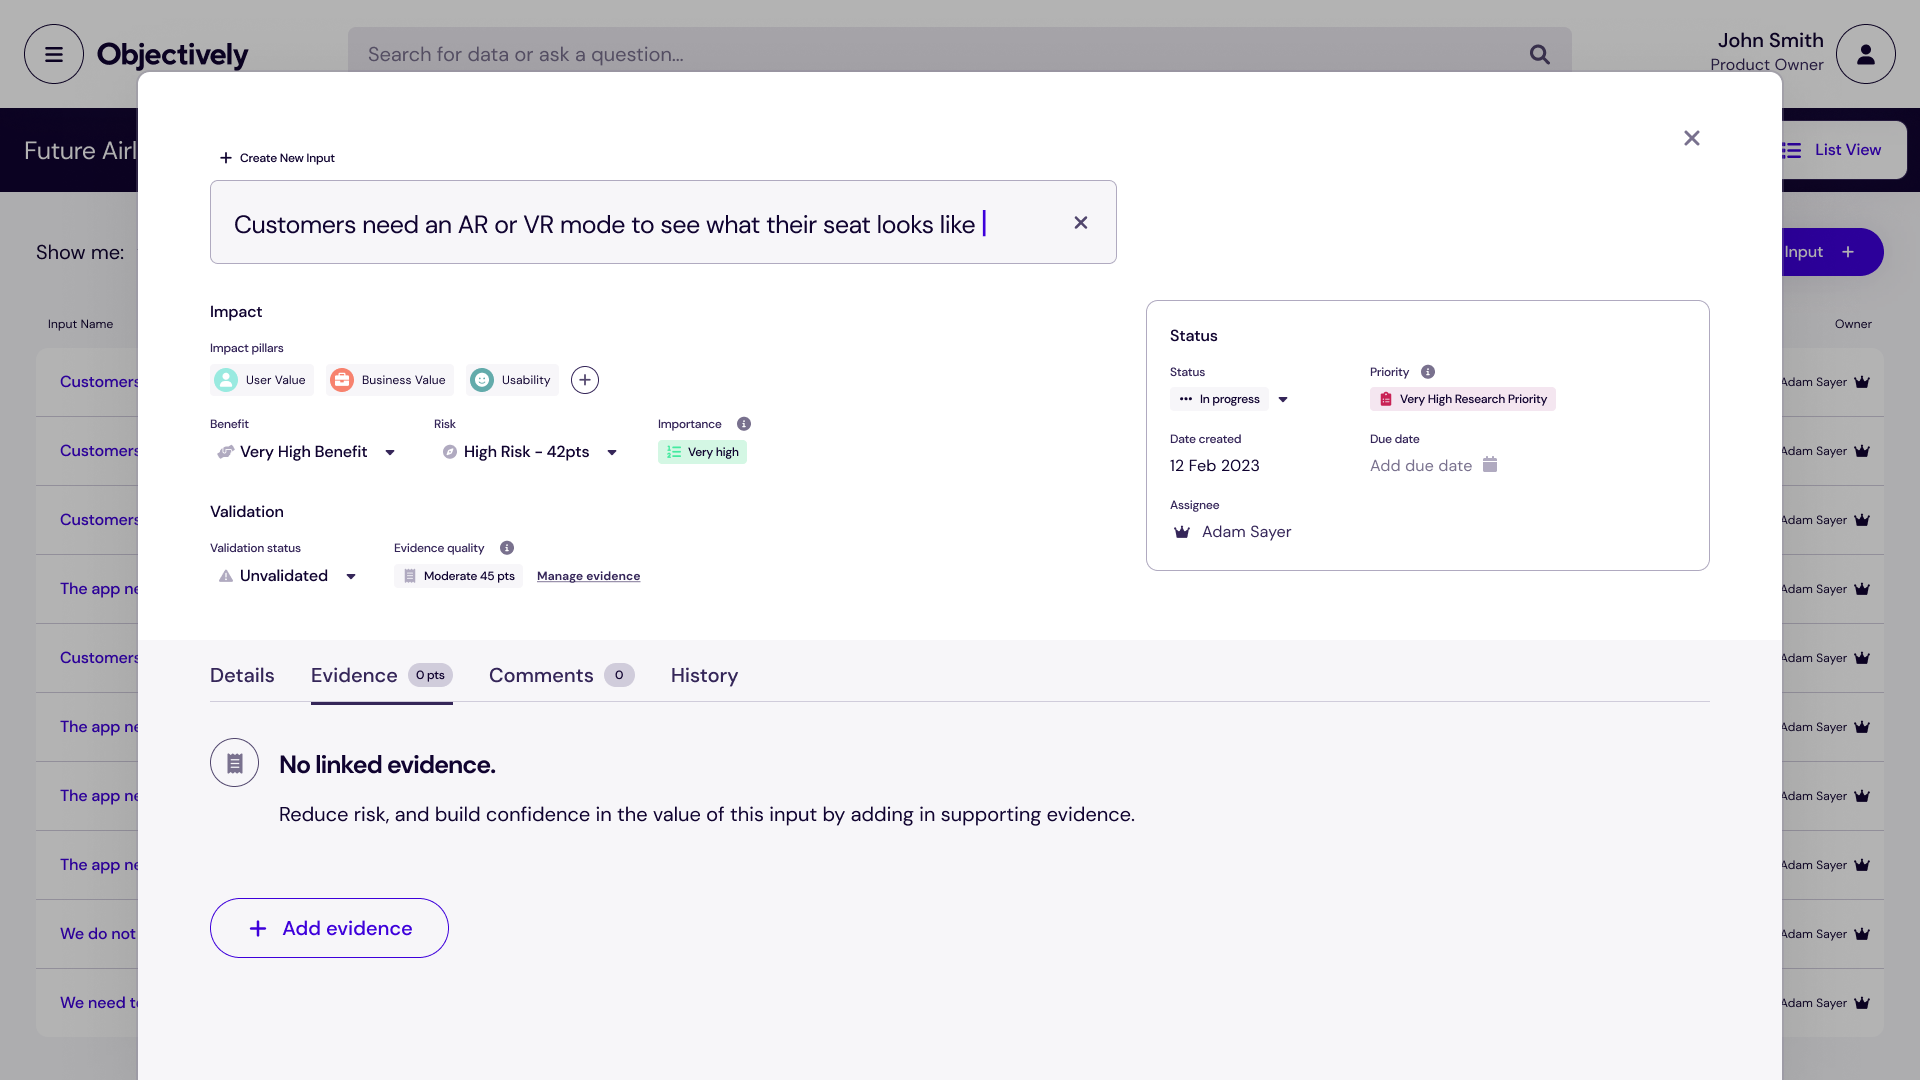Screen dimensions: 1920x1080
Task: Click the Evidence quality info icon
Action: point(507,548)
